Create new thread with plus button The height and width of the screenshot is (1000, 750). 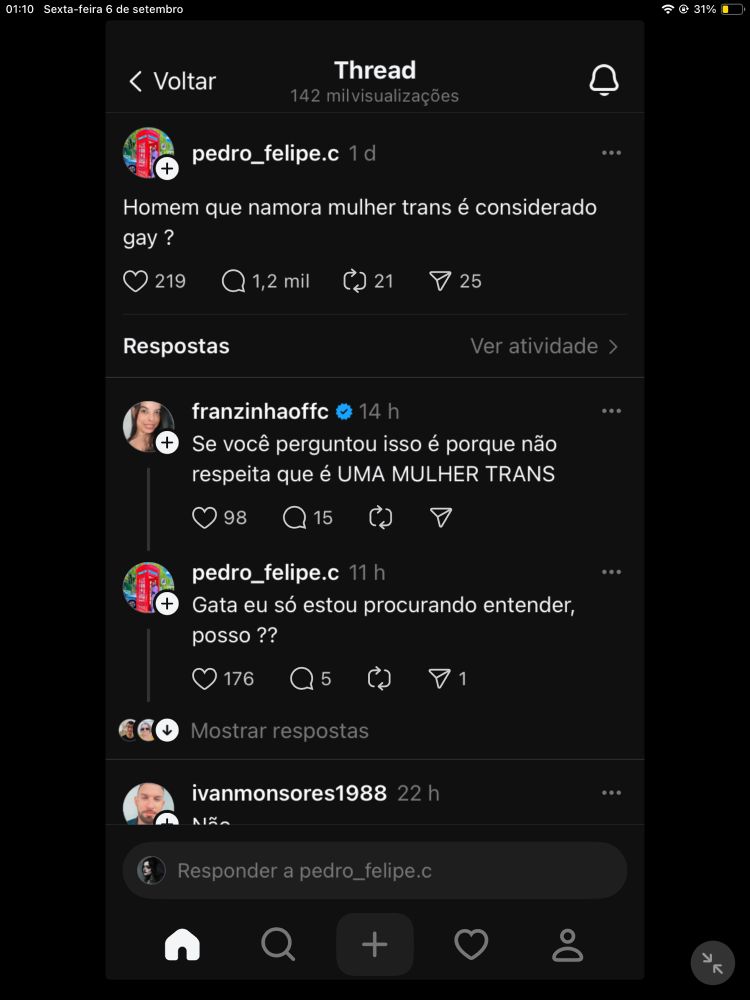[374, 944]
